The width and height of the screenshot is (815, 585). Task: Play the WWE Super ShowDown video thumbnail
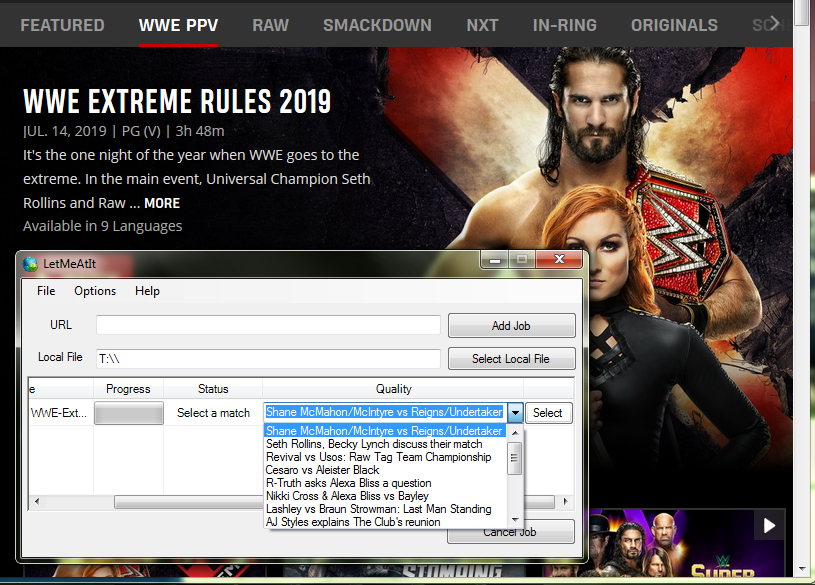pyautogui.click(x=768, y=525)
